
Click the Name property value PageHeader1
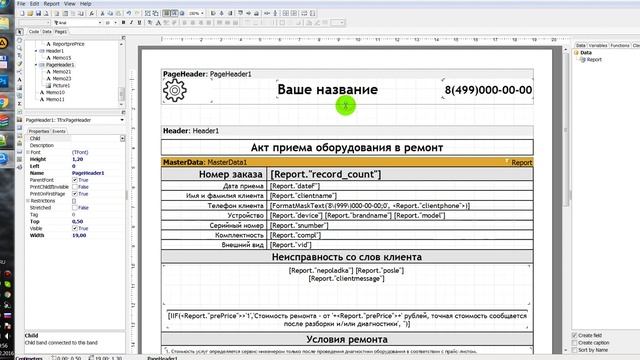coord(88,173)
